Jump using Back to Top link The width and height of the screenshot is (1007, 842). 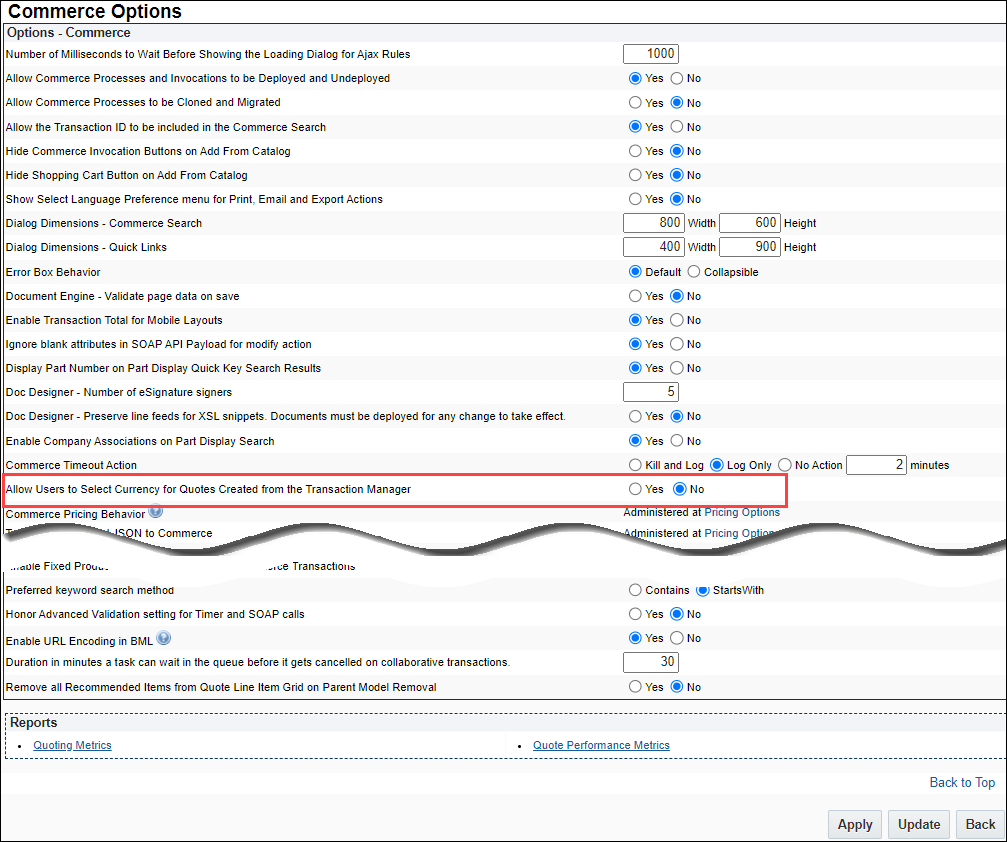tap(962, 782)
